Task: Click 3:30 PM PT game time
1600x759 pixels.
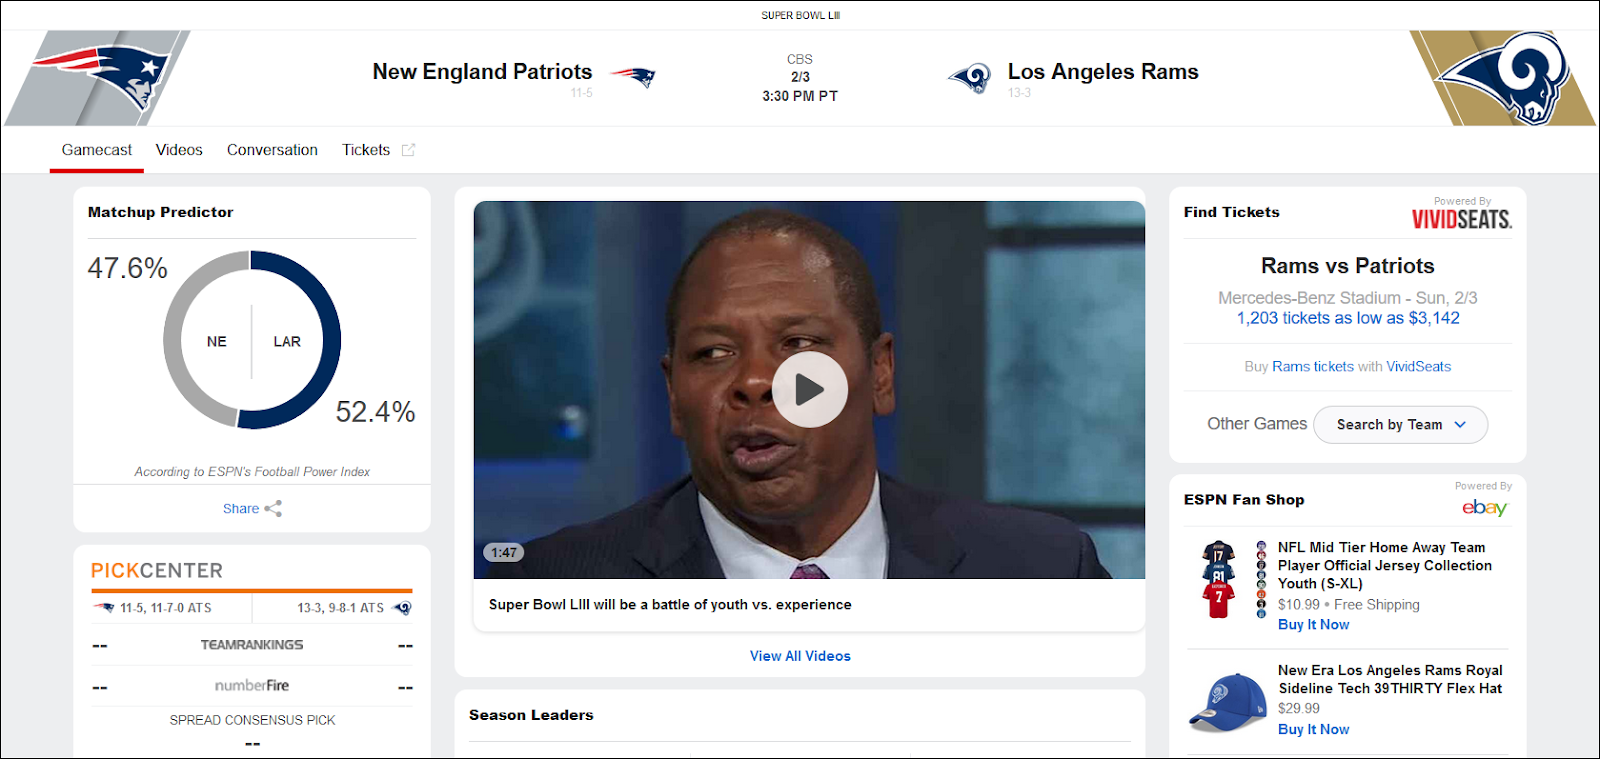Action: tap(800, 96)
